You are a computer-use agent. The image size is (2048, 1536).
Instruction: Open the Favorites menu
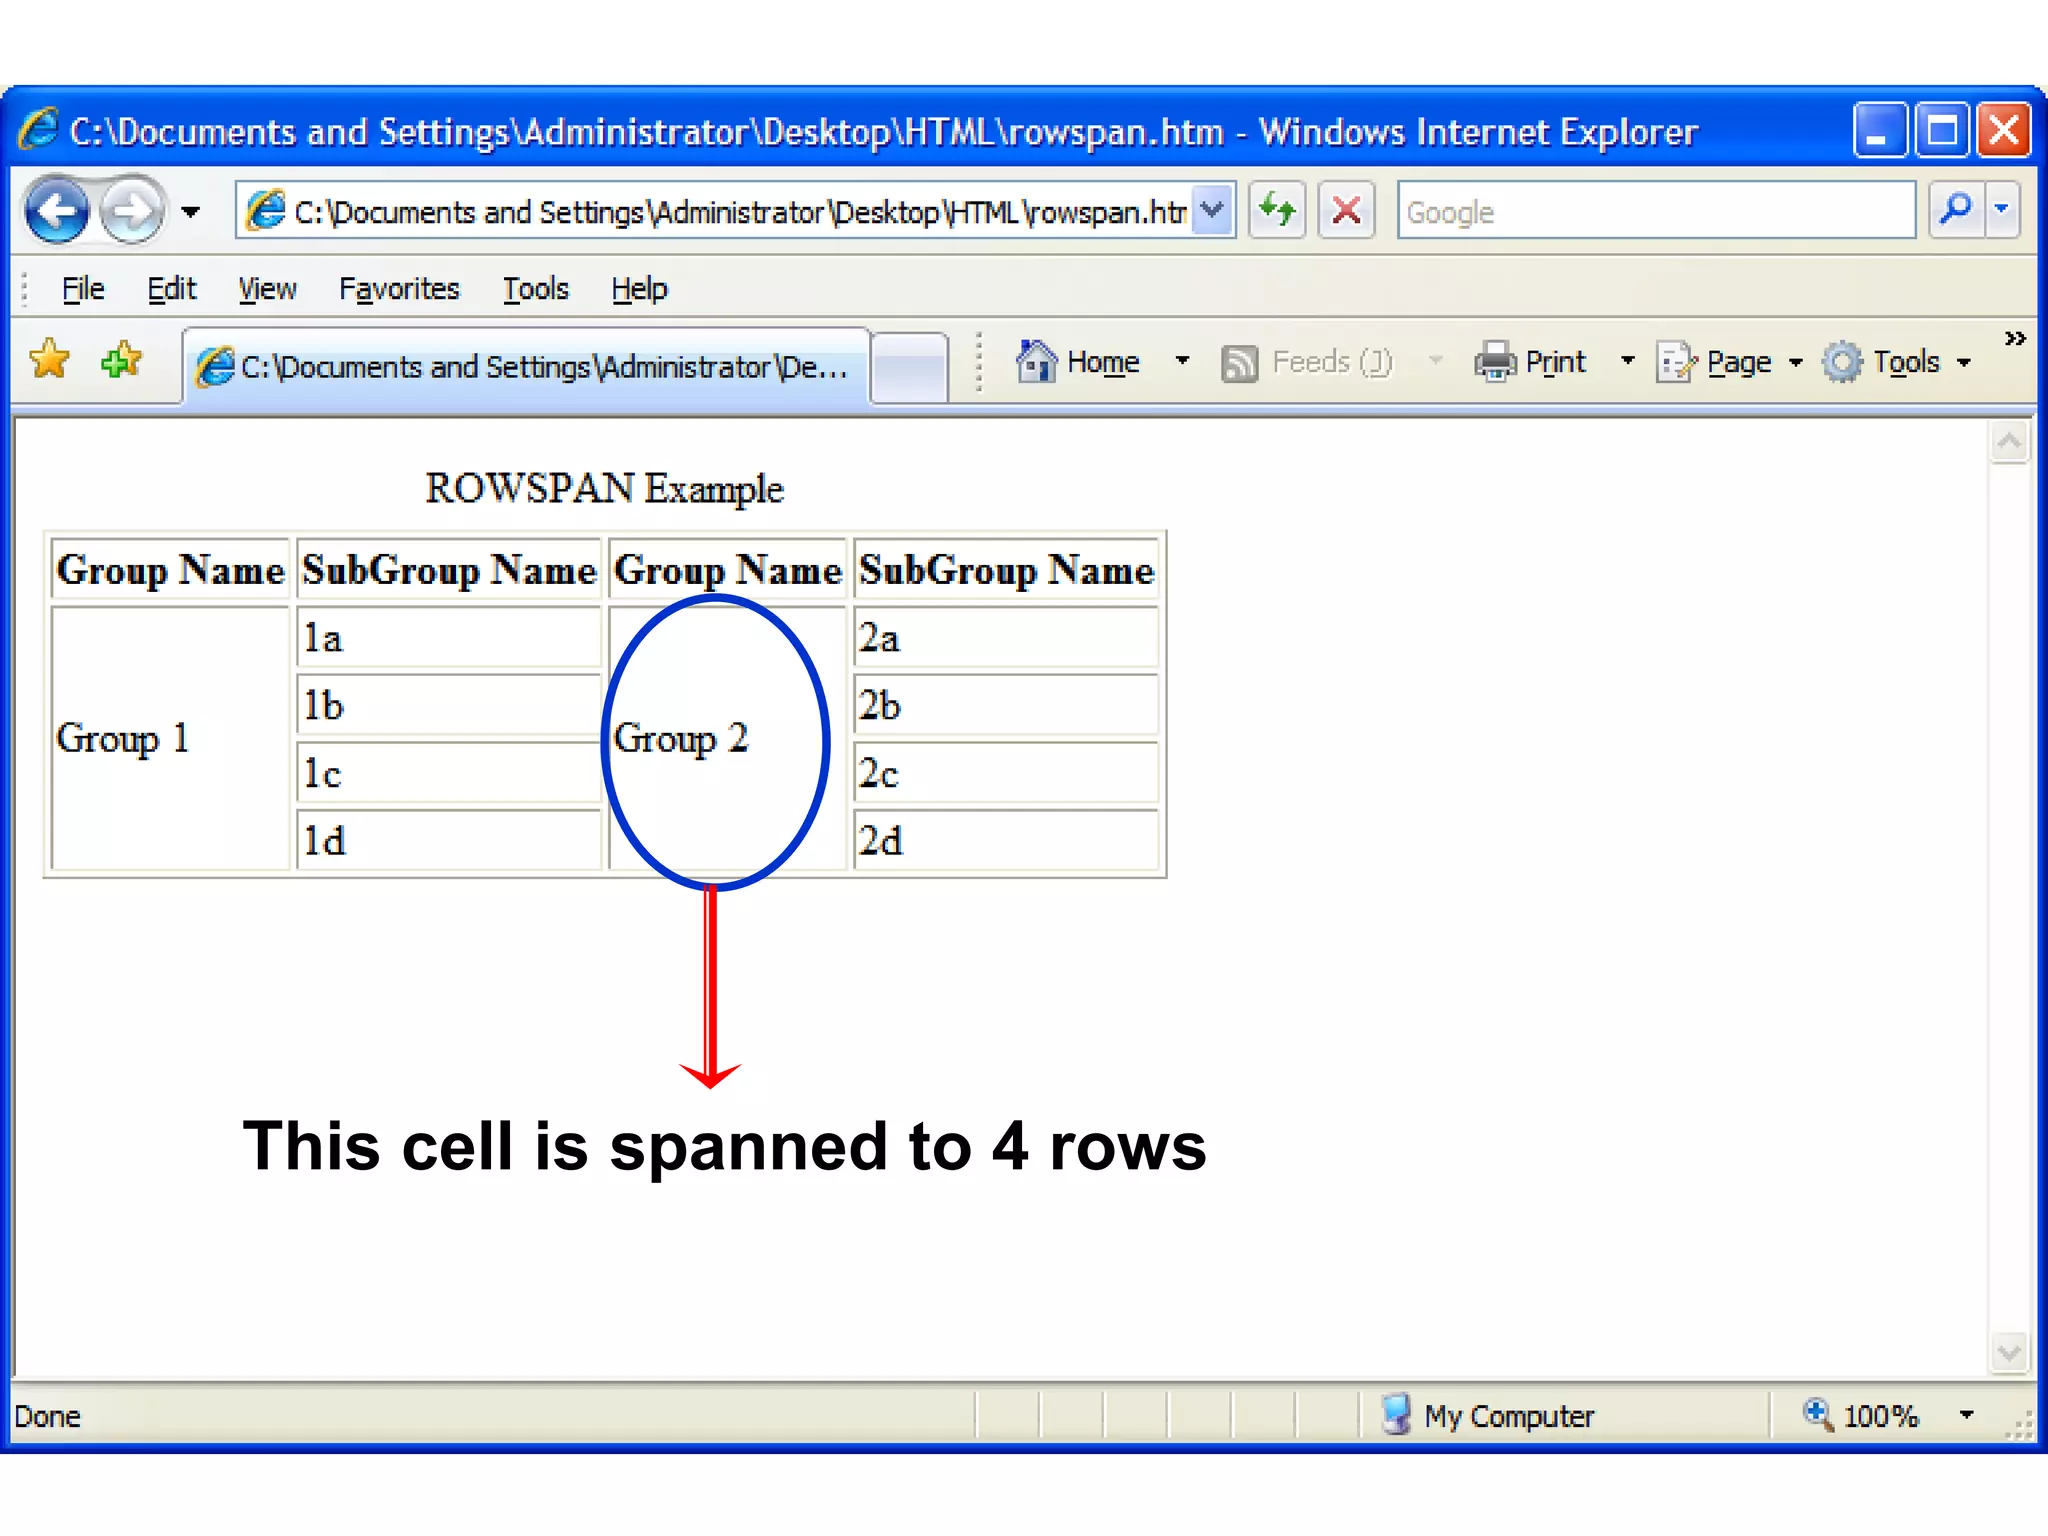click(399, 289)
